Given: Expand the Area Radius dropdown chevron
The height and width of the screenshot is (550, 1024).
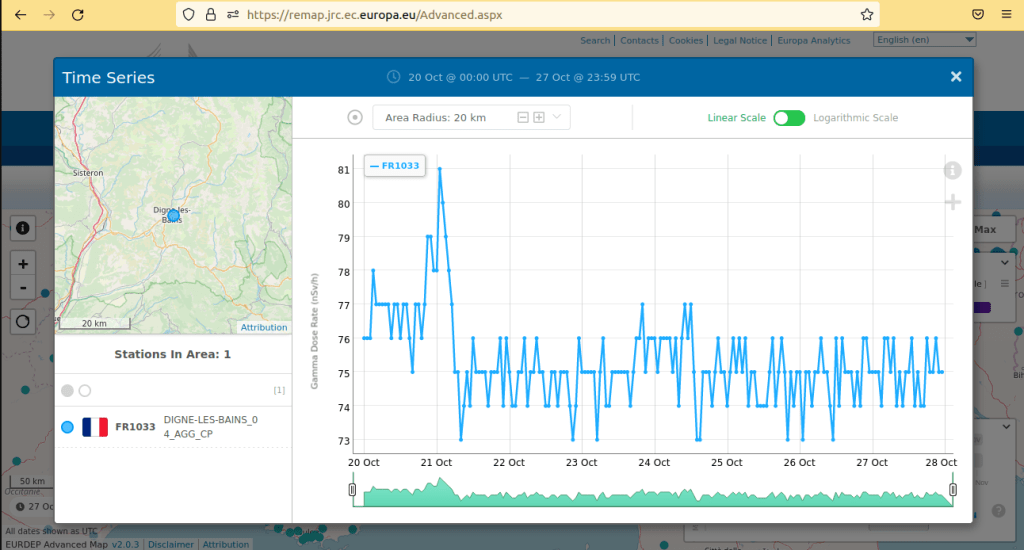Looking at the screenshot, I should point(557,118).
